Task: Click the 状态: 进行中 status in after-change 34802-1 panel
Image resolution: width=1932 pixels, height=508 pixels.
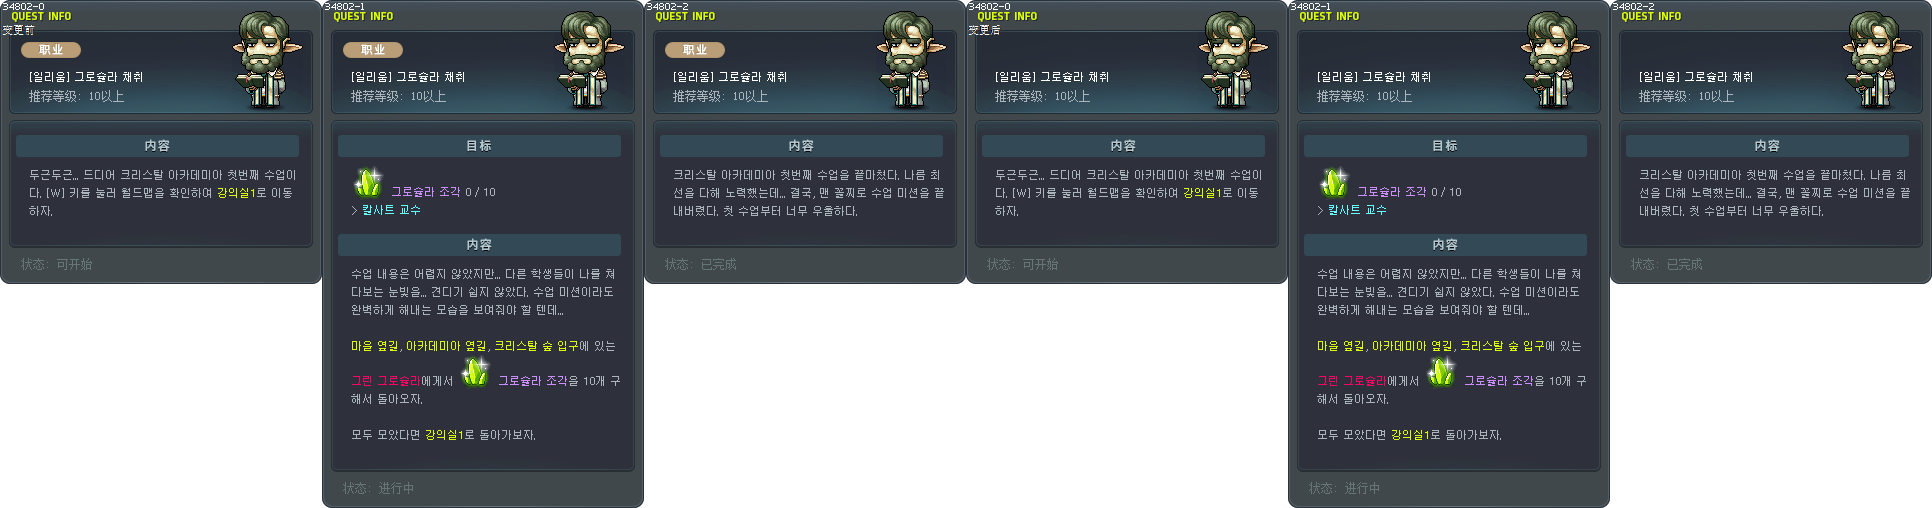Action: pos(1344,489)
